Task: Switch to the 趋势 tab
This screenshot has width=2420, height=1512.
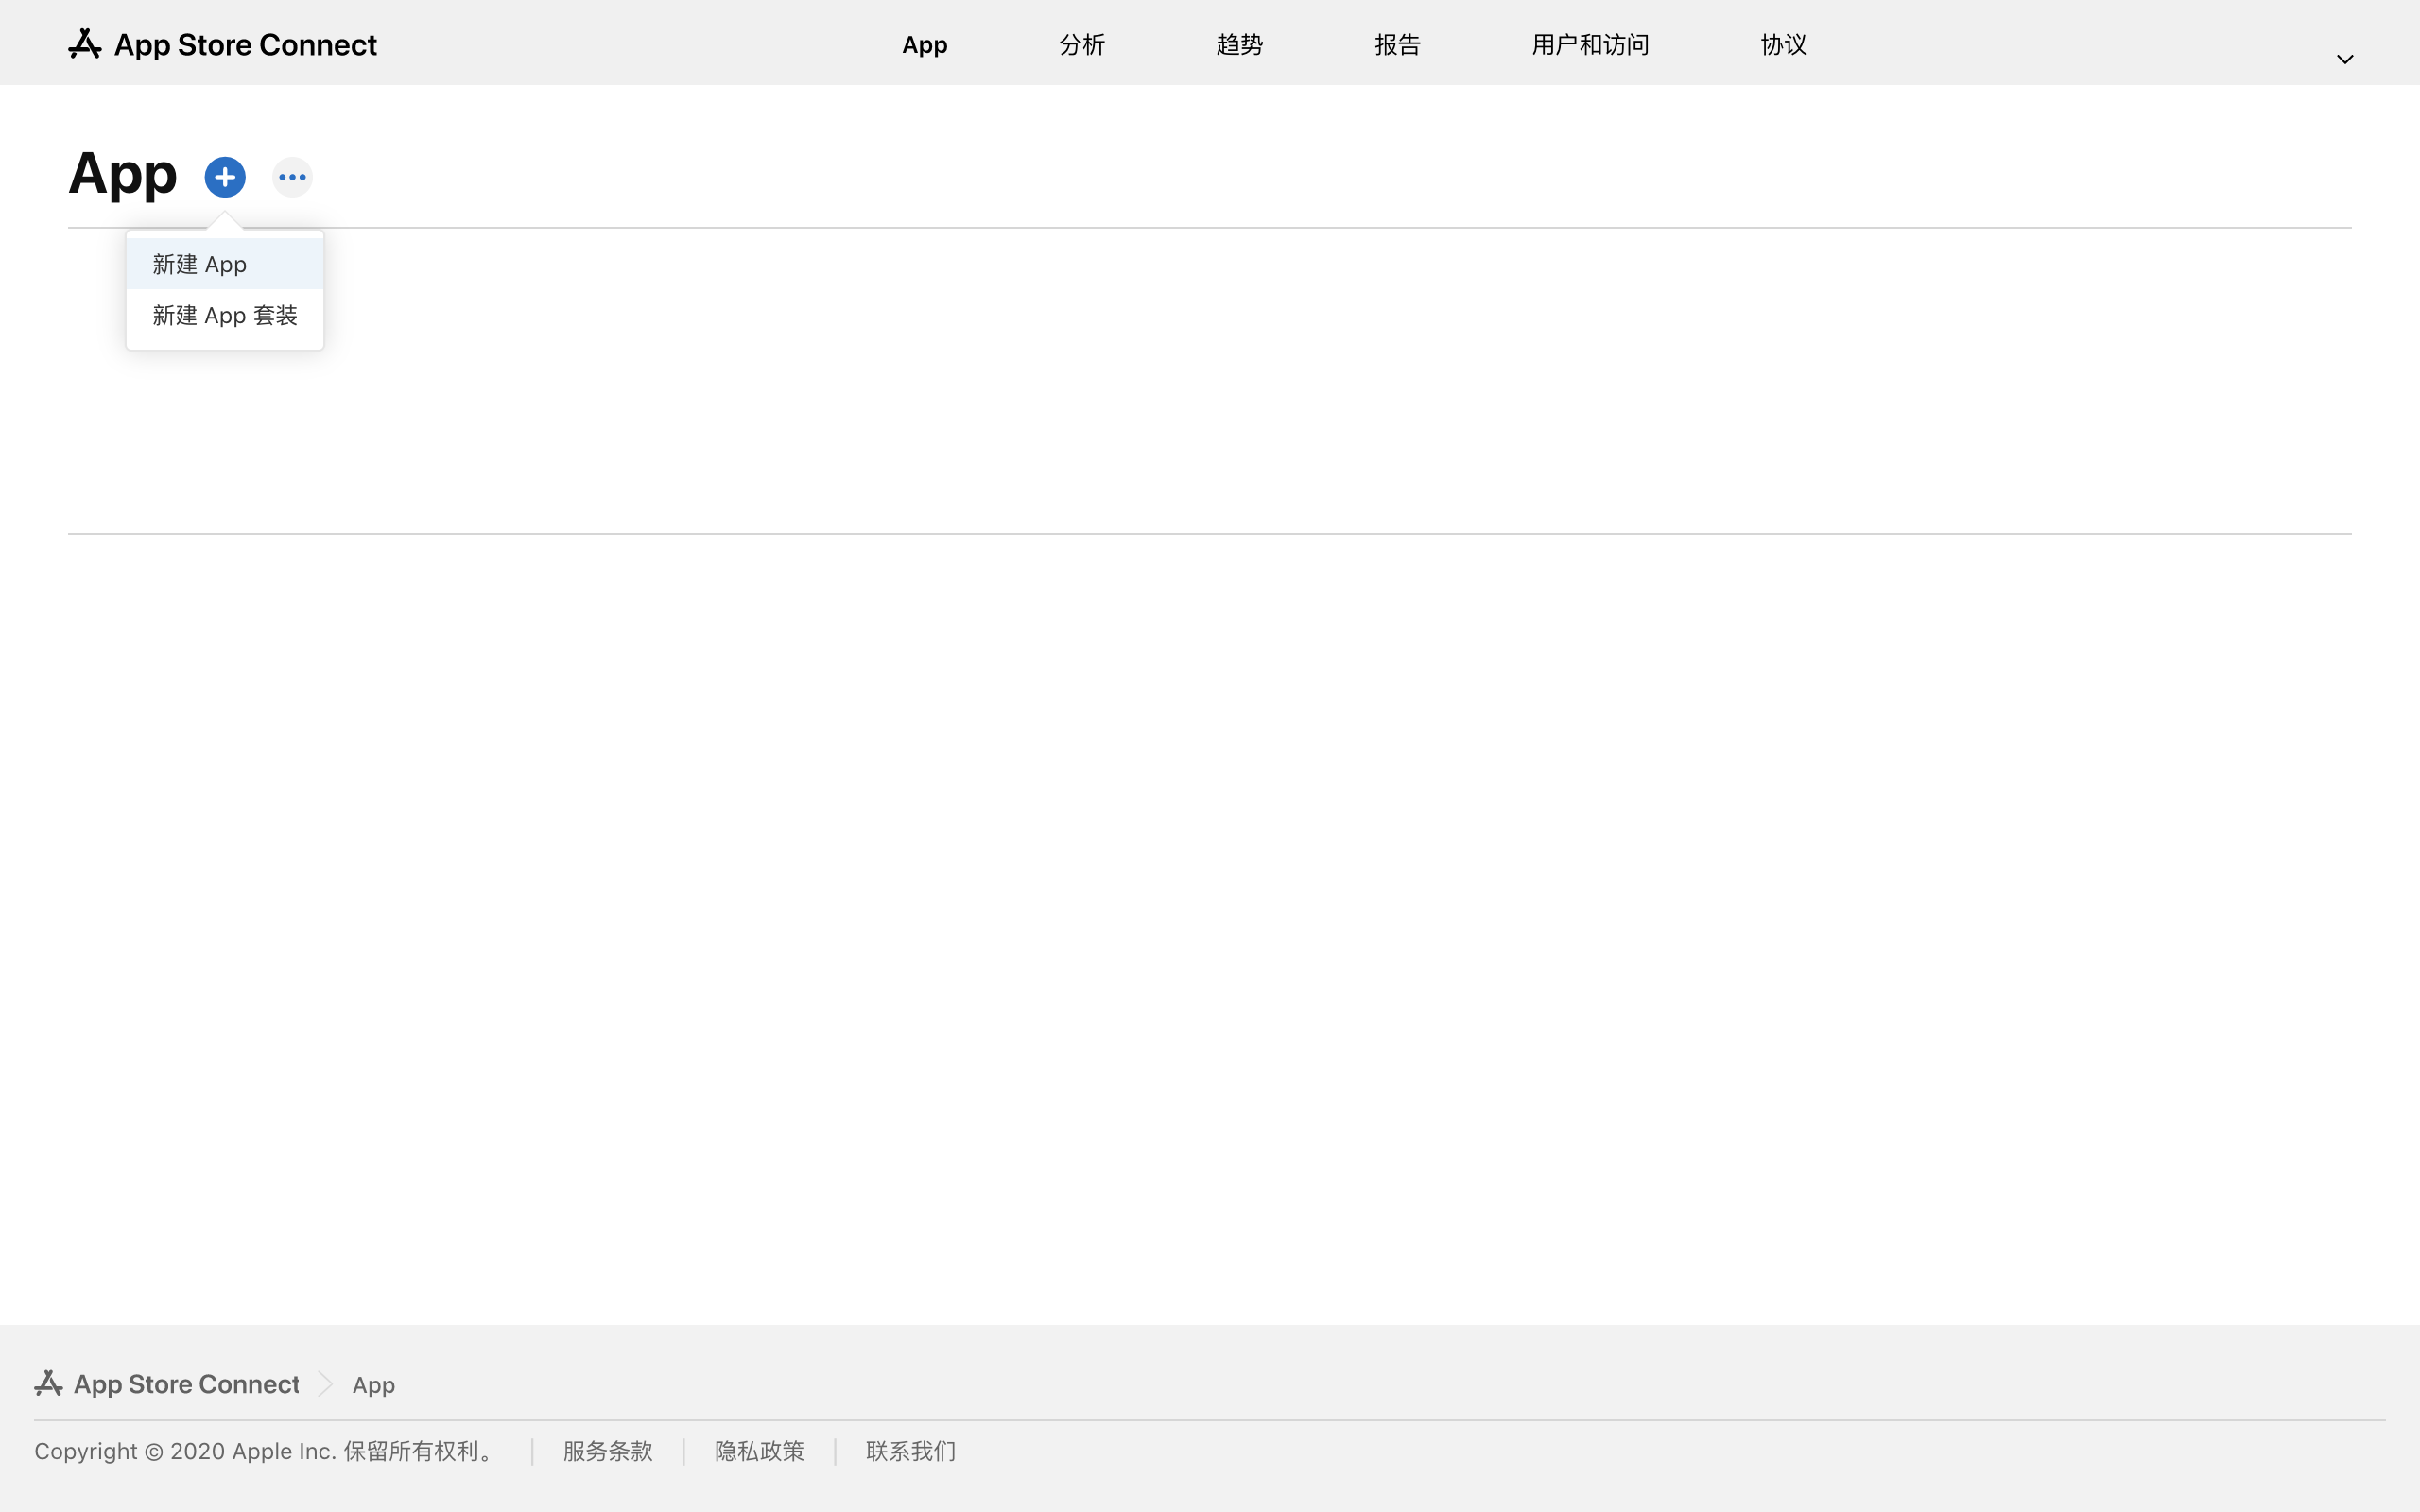Action: pyautogui.click(x=1239, y=44)
